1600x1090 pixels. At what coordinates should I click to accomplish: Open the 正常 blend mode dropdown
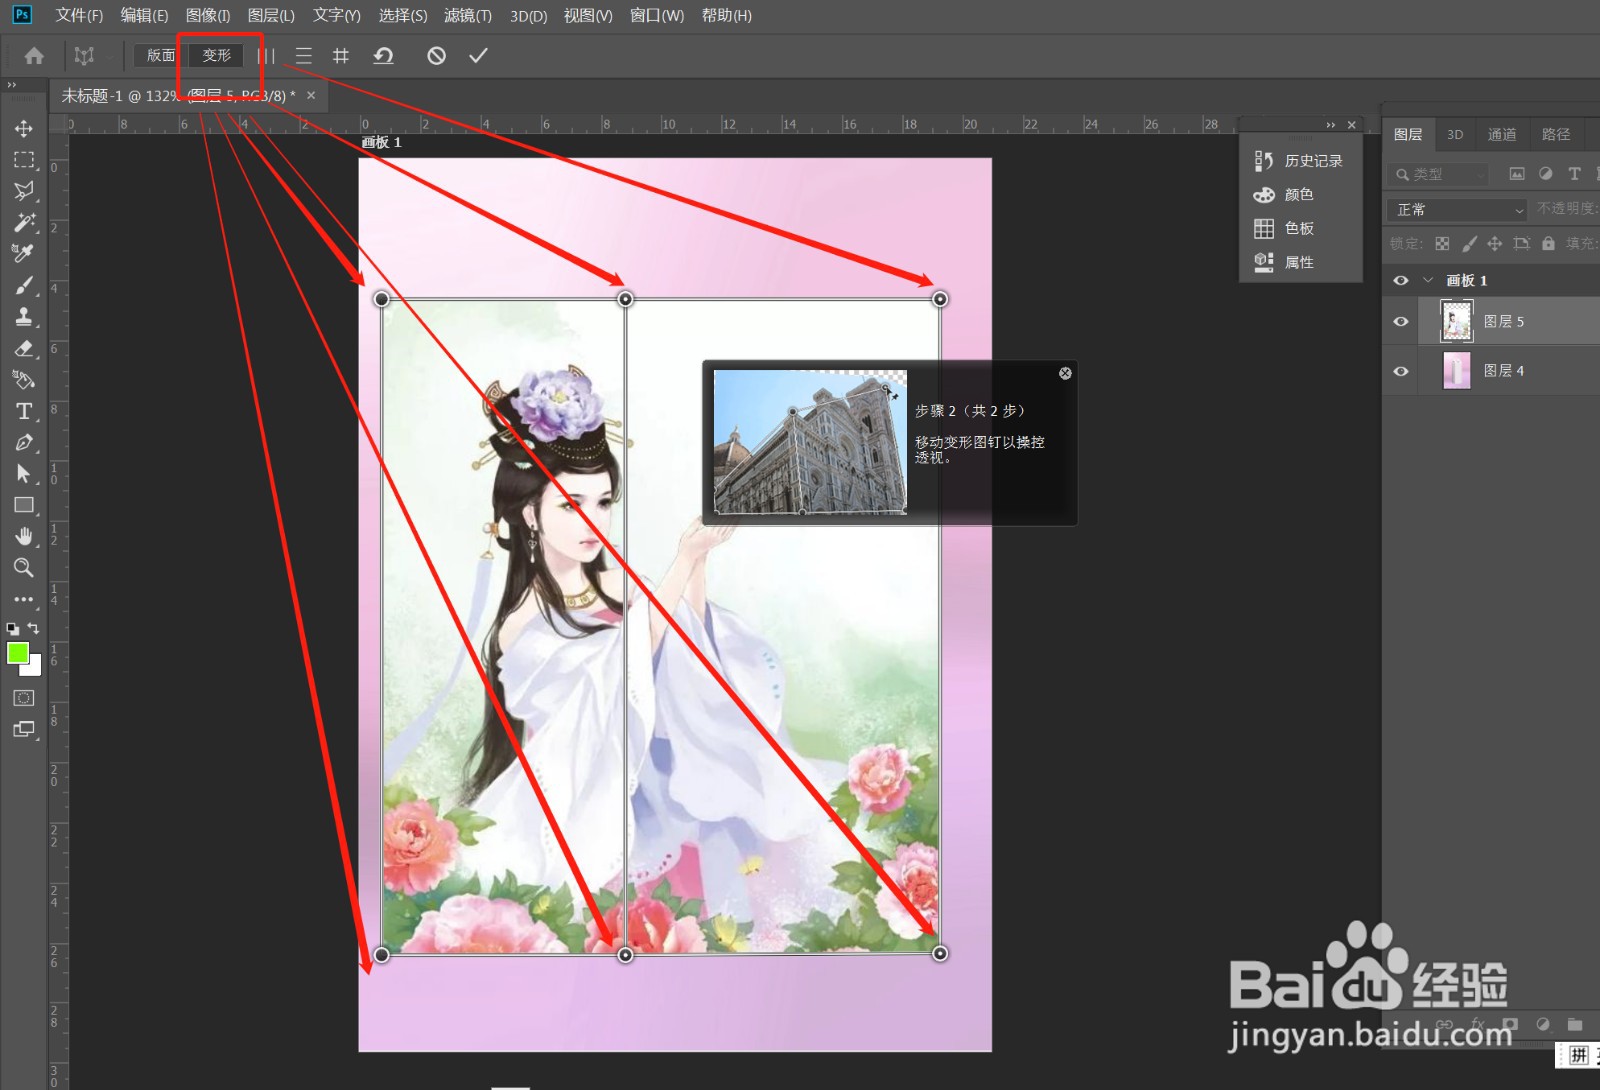point(1457,209)
